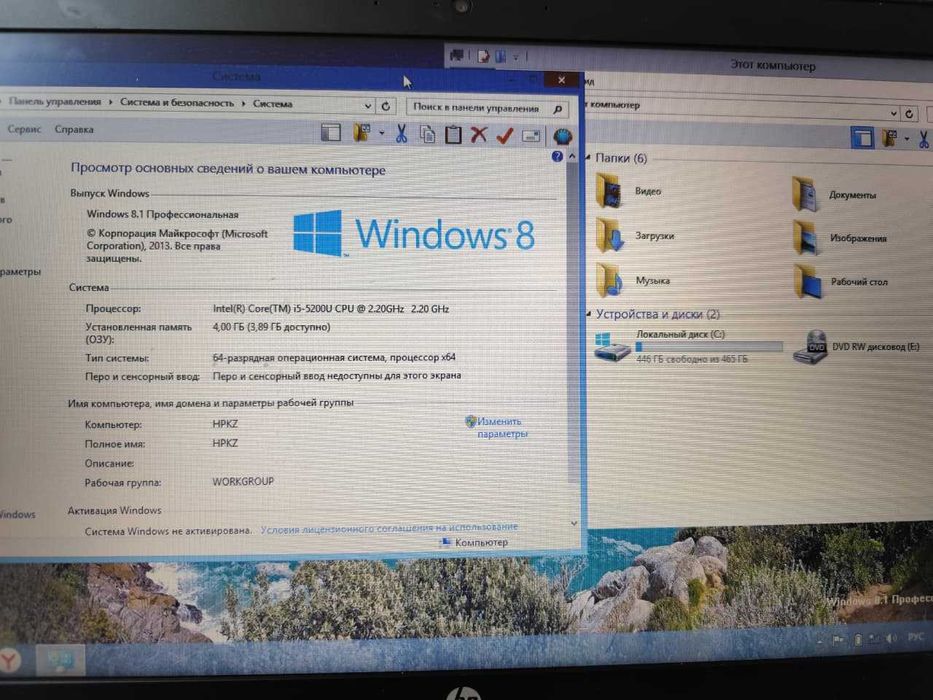Select Локальный диск (C:) drive
933x700 pixels.
688,346
